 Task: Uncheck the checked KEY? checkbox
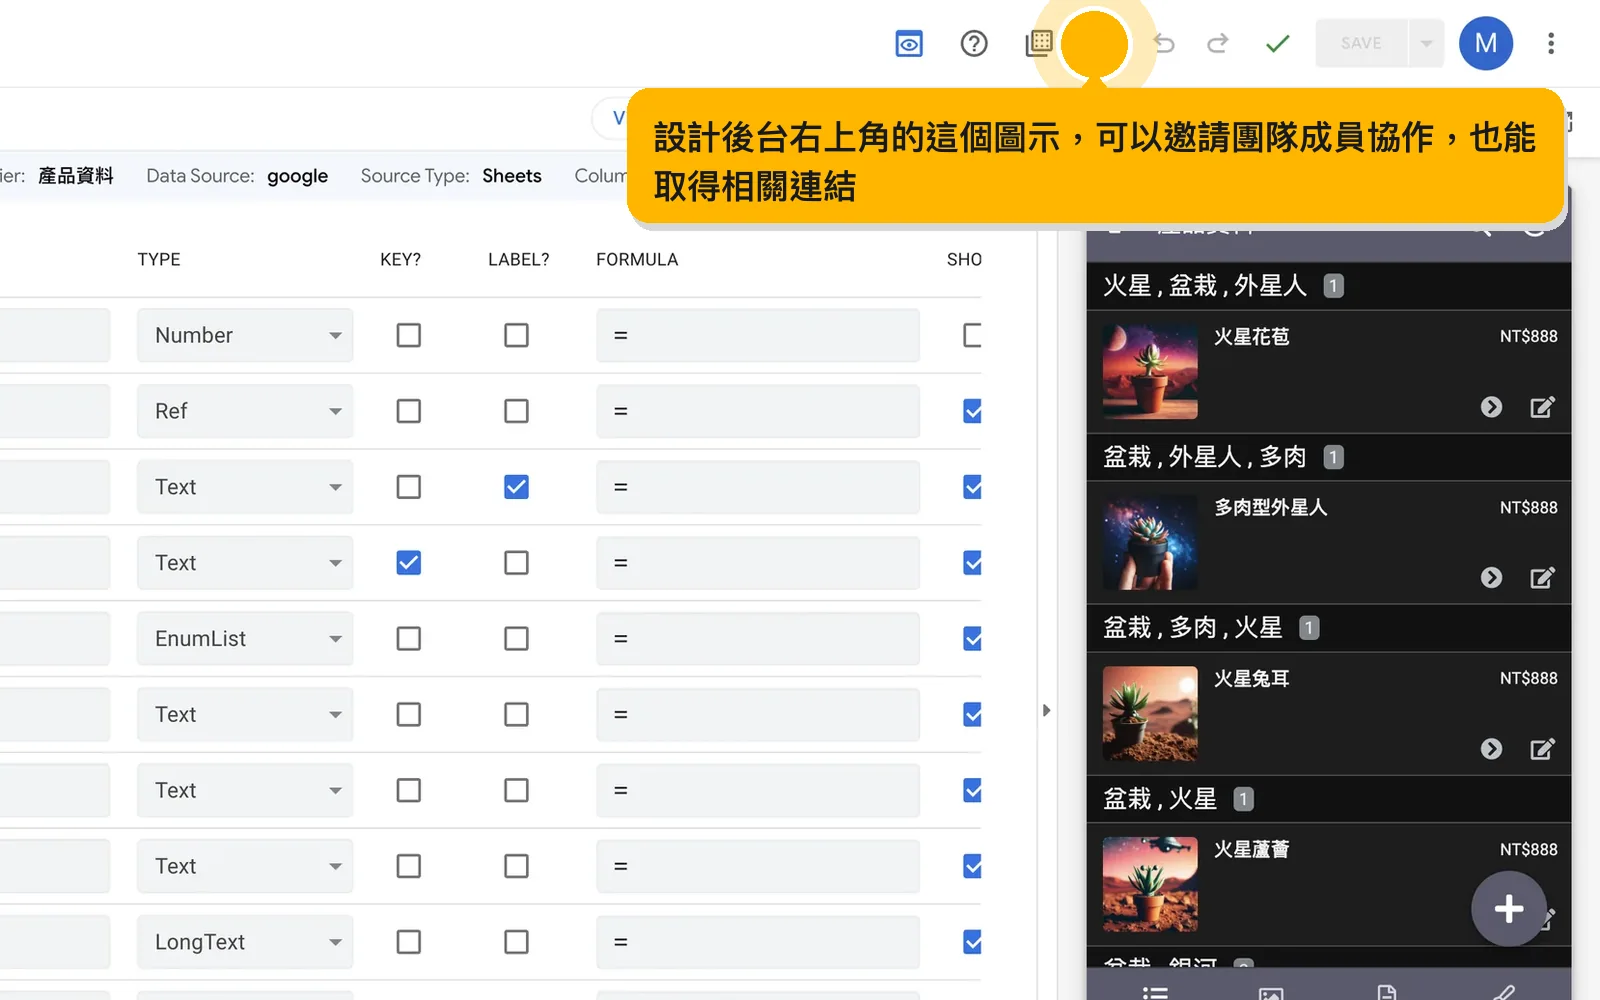[408, 563]
